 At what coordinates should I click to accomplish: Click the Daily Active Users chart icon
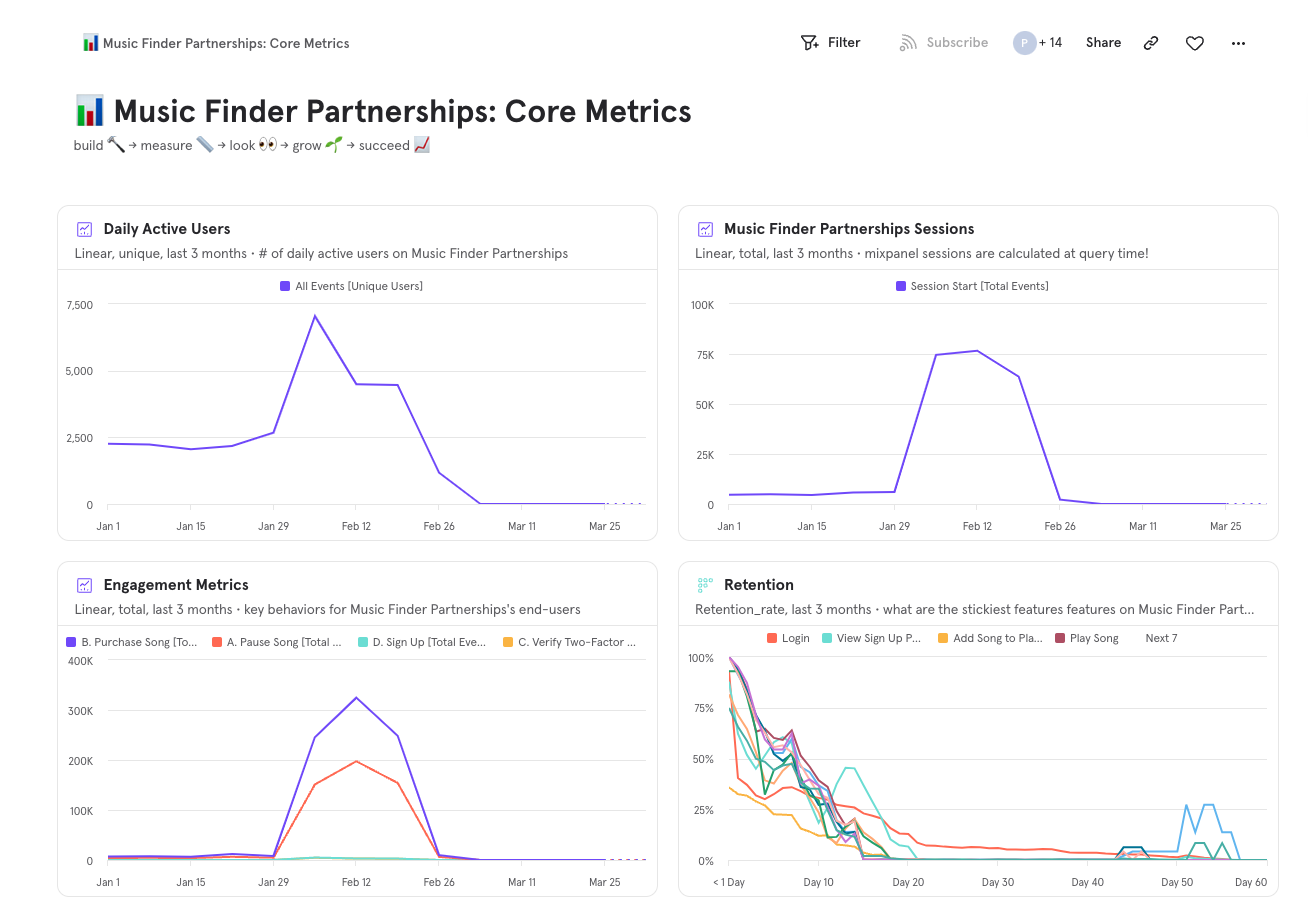point(85,229)
